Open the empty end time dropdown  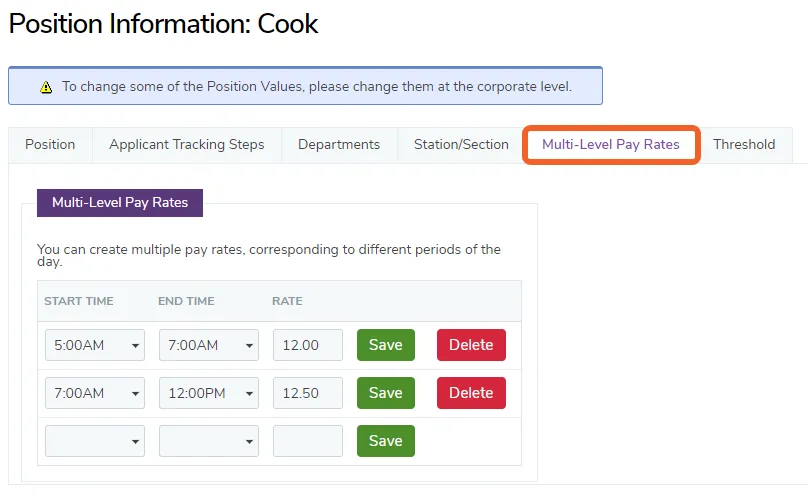[x=209, y=441]
